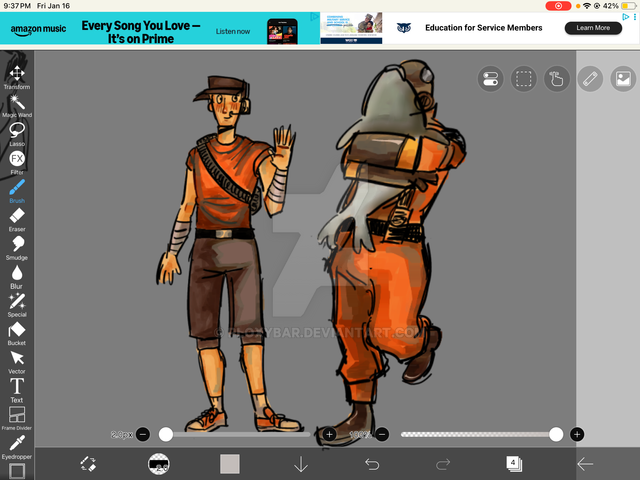This screenshot has height=480, width=640.
Task: Select the Transform tool
Action: point(17,74)
